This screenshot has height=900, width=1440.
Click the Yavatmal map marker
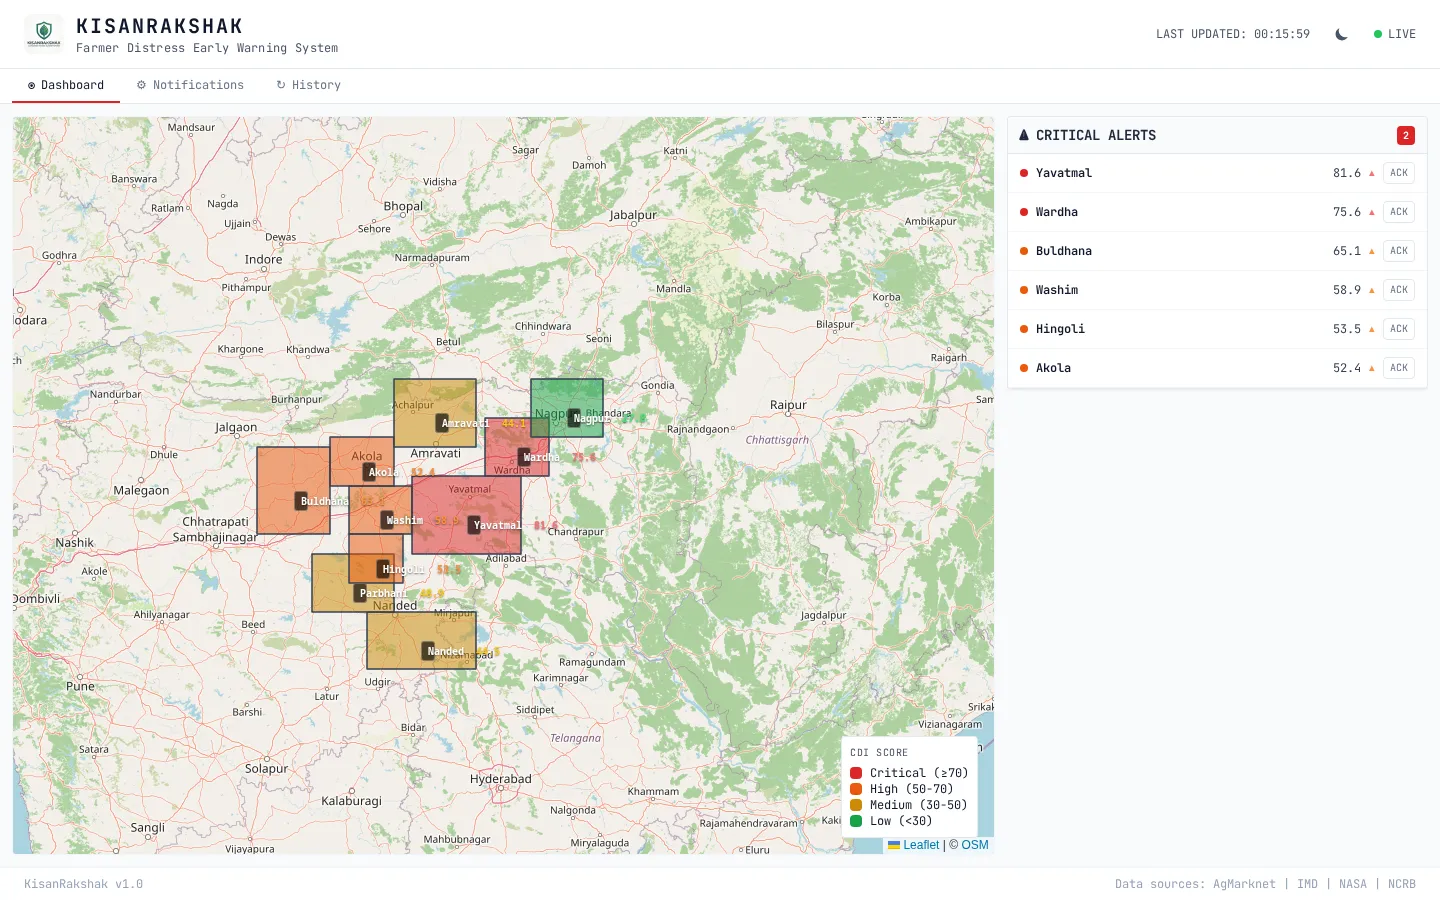[x=475, y=525]
